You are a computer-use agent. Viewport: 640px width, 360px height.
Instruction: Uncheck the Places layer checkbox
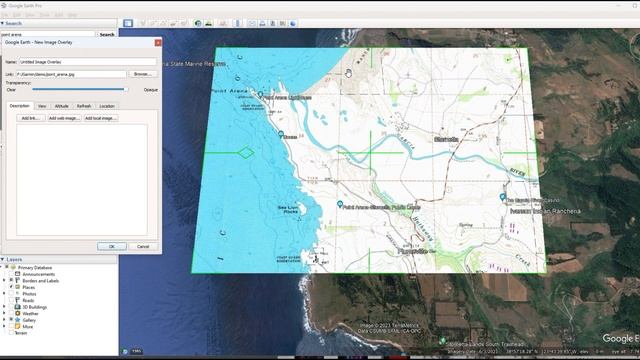click(x=11, y=287)
